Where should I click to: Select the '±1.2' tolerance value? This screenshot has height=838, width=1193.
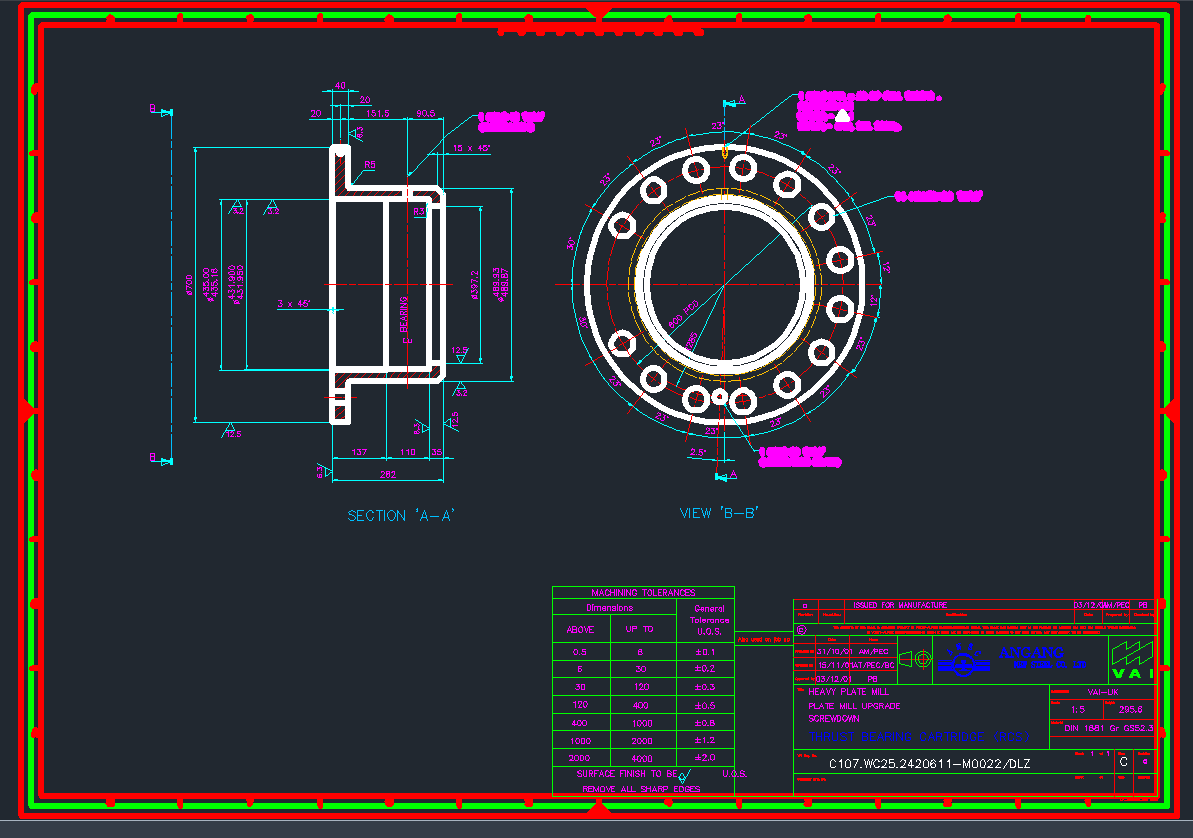[x=705, y=740]
